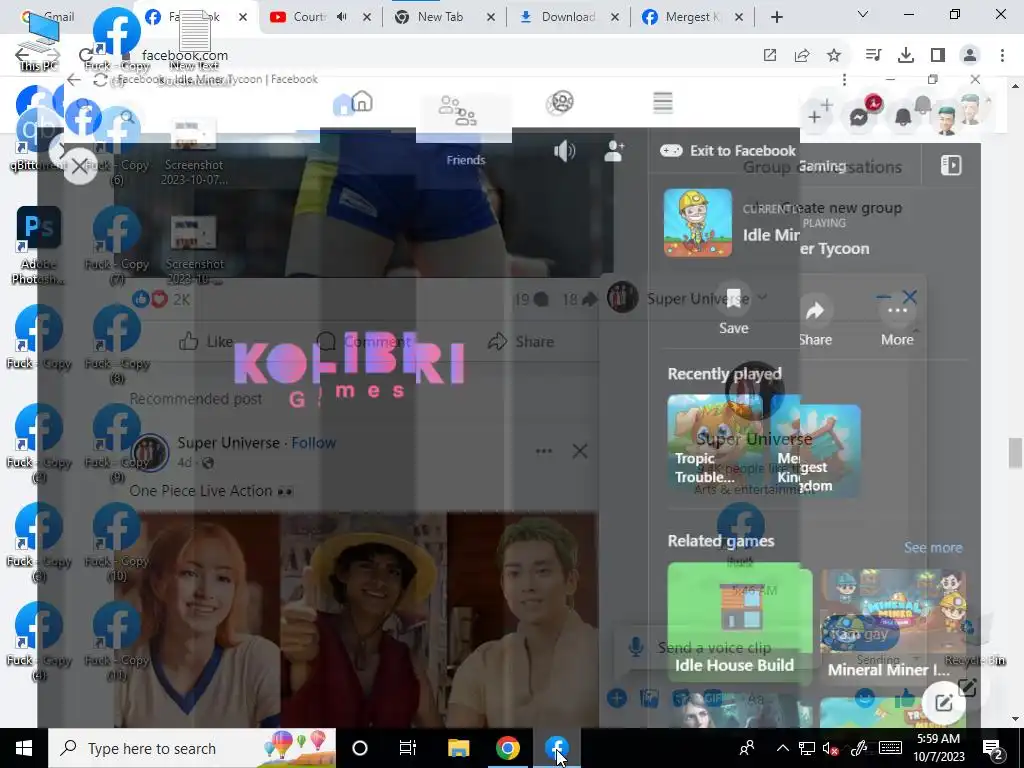
Task: Open Chrome three-dot menu
Action: [x=1002, y=56]
